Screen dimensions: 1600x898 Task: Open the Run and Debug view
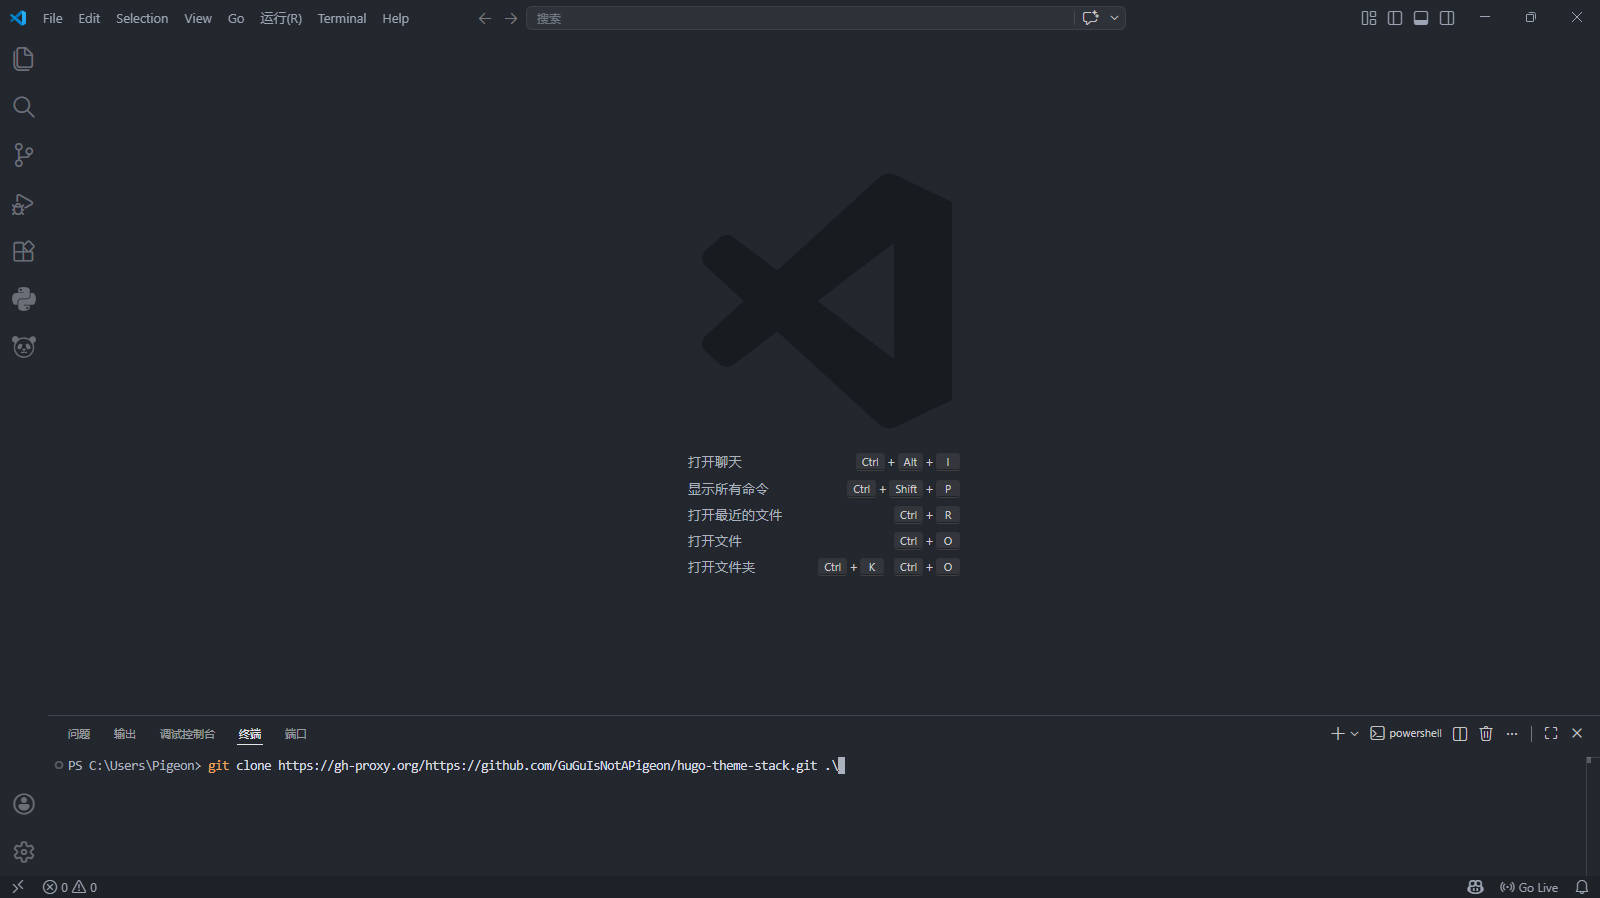coord(24,204)
